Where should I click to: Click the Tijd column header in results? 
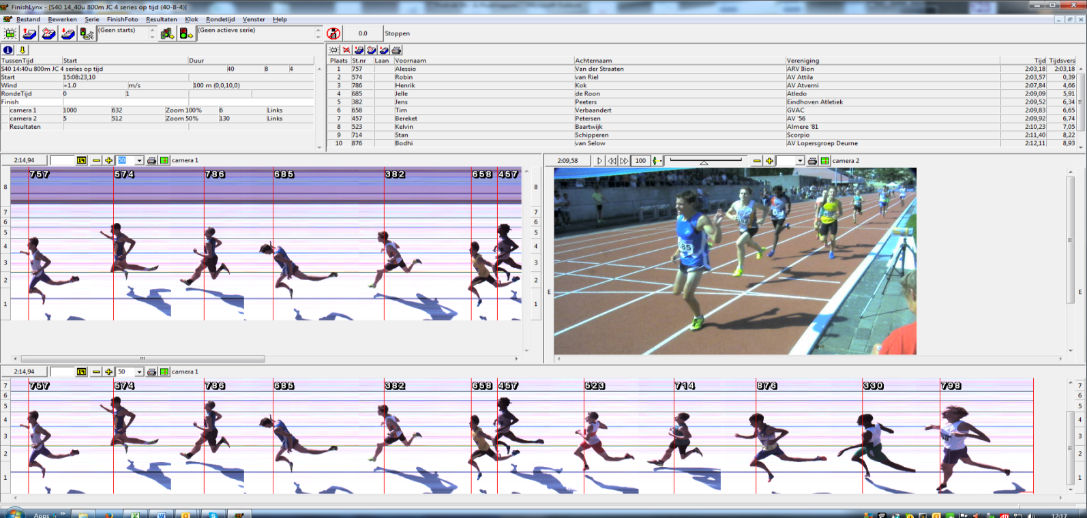point(1039,61)
